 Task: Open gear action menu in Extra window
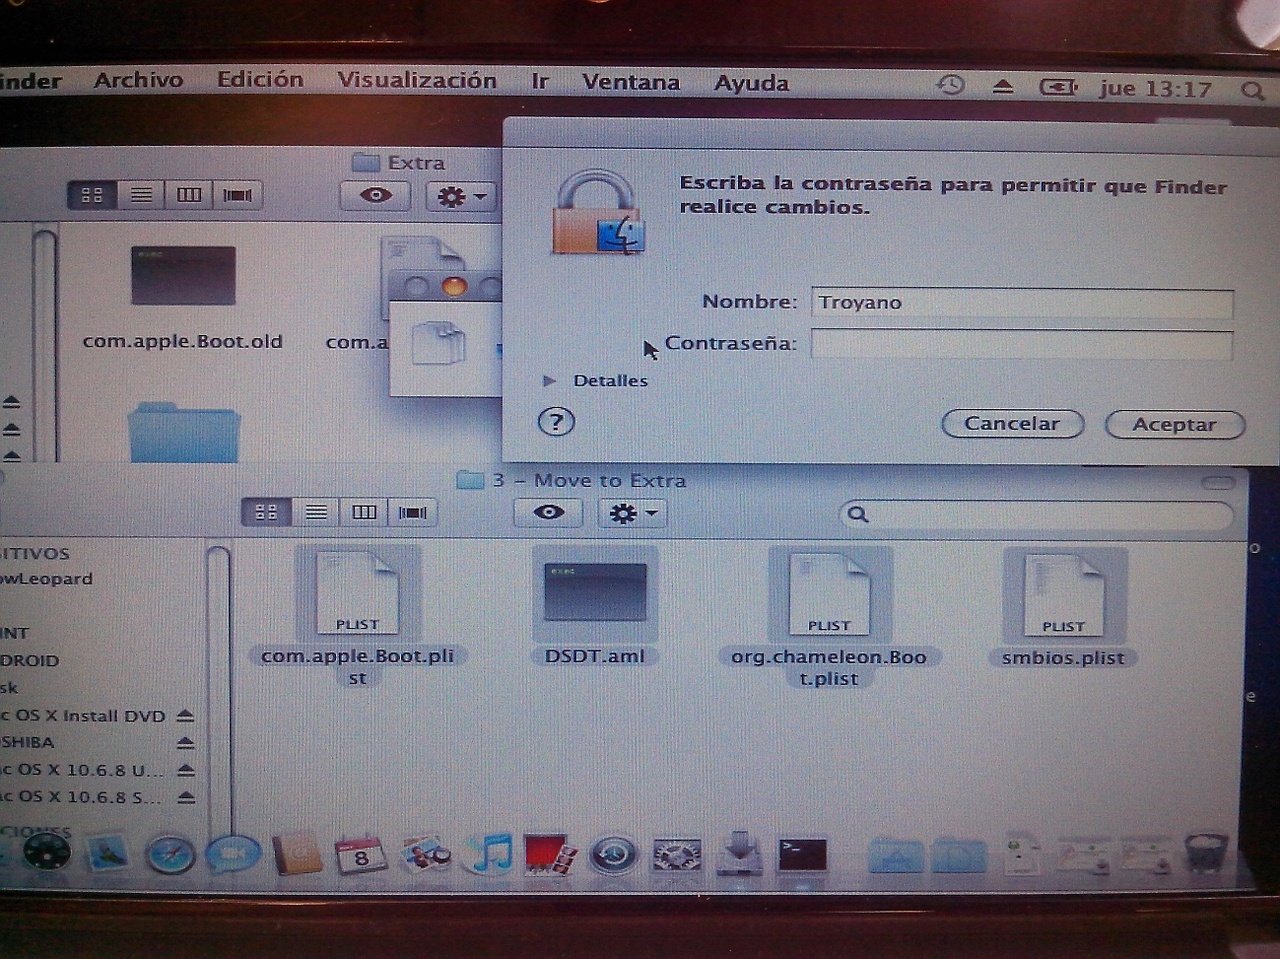[x=461, y=196]
